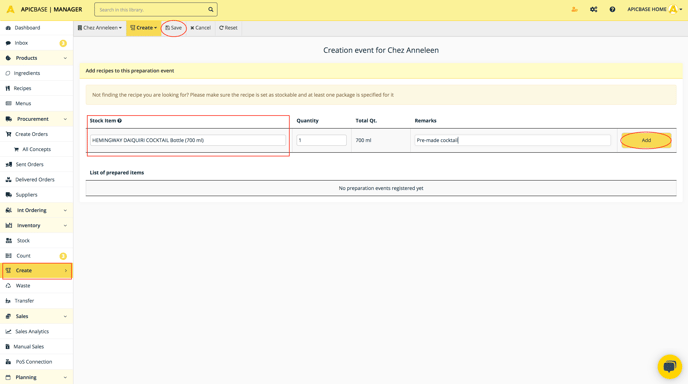Click the '700 ml' total quantity
Screen dimensions: 688x384
363,140
